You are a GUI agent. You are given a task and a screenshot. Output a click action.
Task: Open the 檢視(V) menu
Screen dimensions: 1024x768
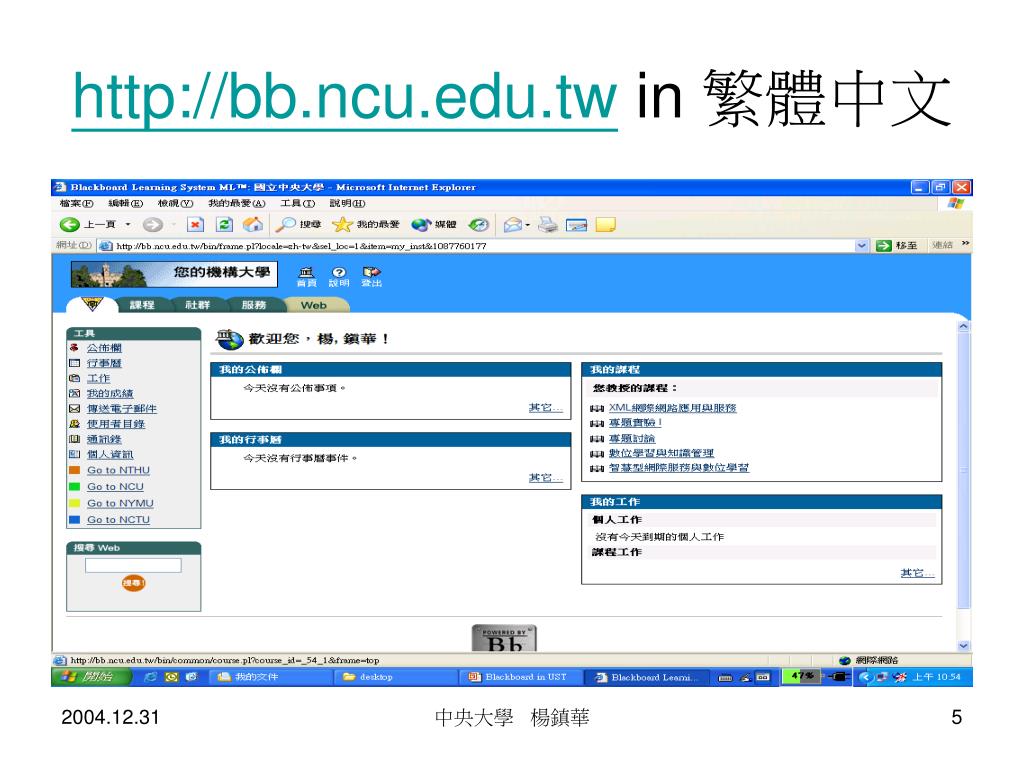click(176, 203)
